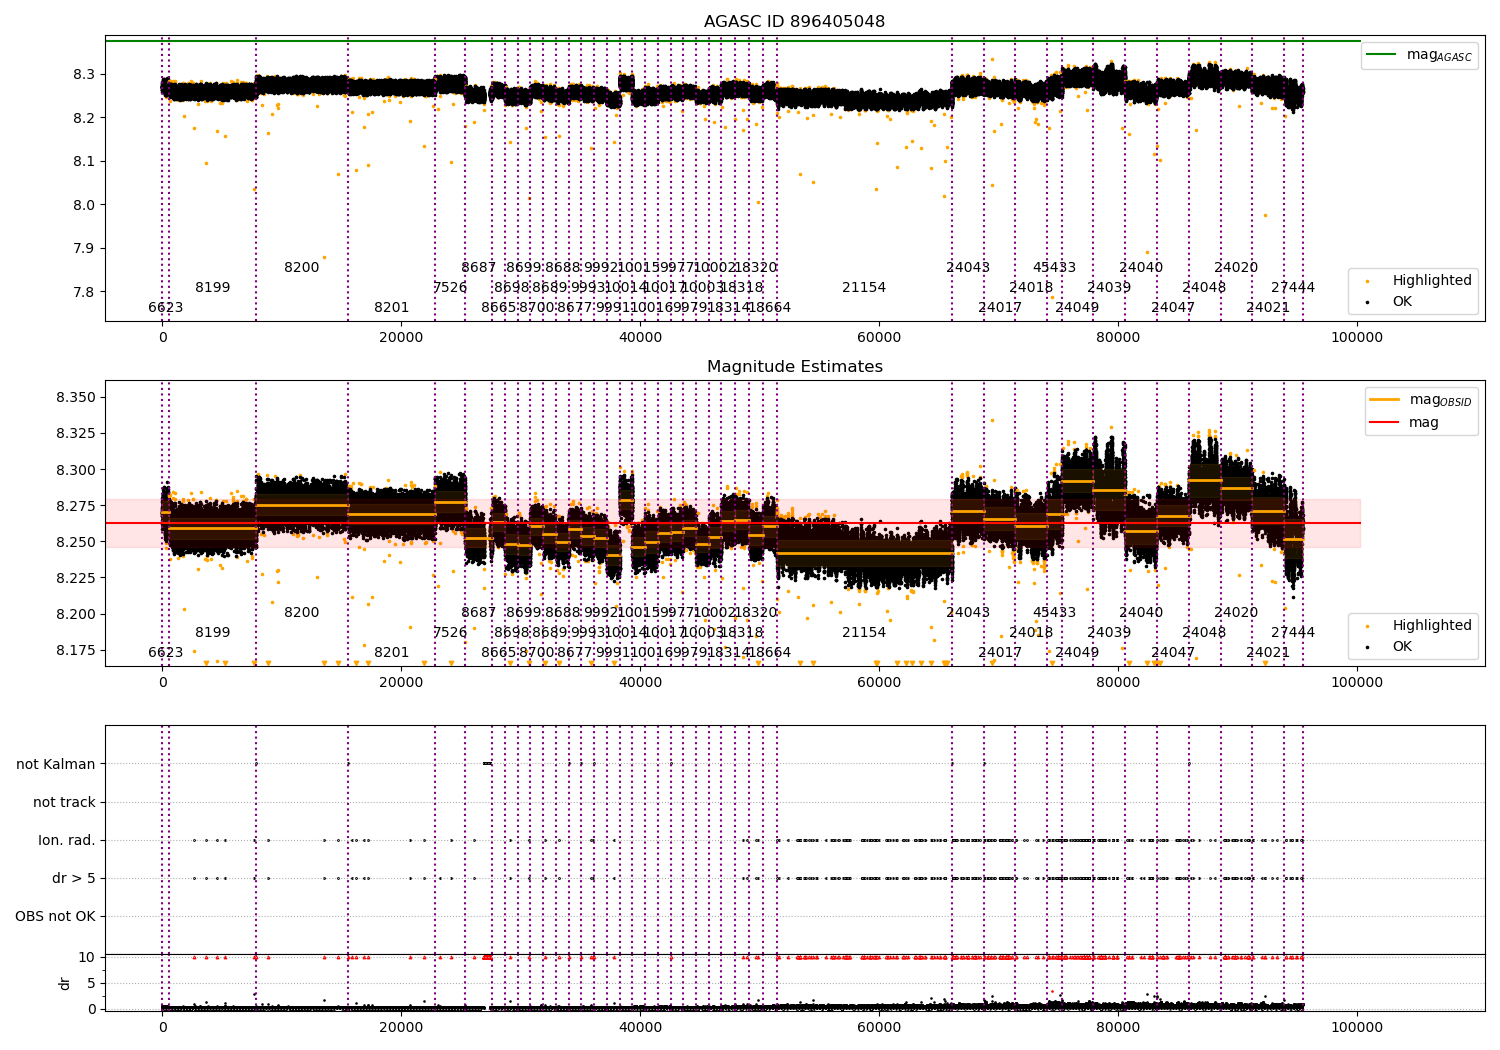Select "OK" legend entry in top plot
Image resolution: width=1500 pixels, height=1050 pixels.
1402,301
